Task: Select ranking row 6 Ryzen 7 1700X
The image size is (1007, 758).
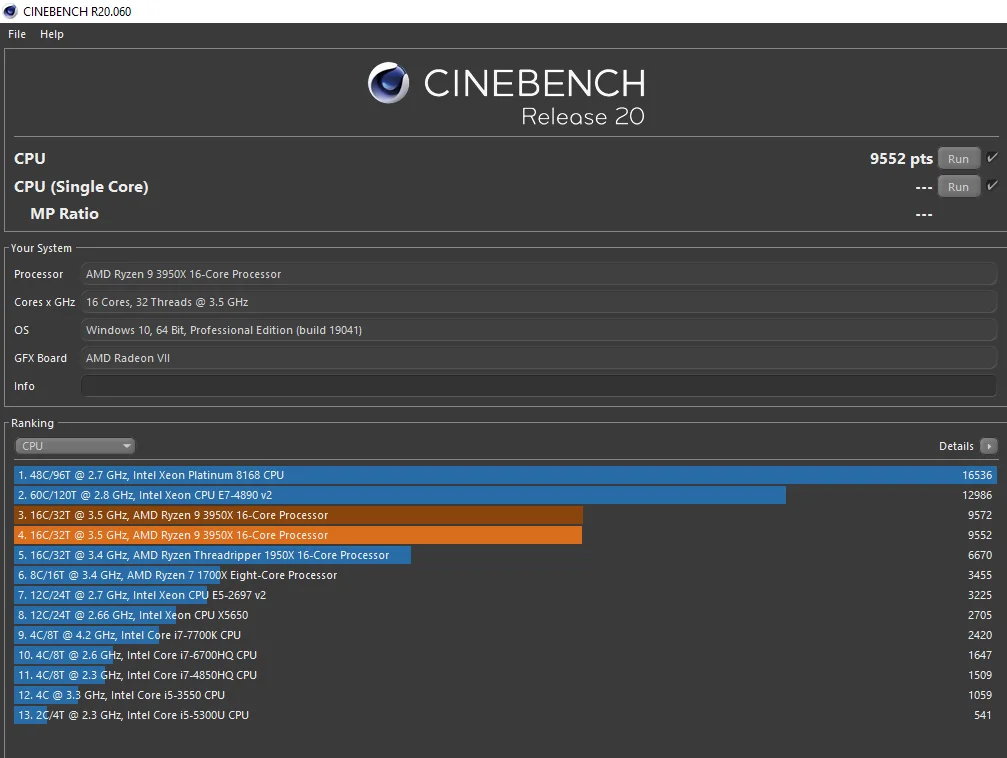Action: pyautogui.click(x=505, y=575)
